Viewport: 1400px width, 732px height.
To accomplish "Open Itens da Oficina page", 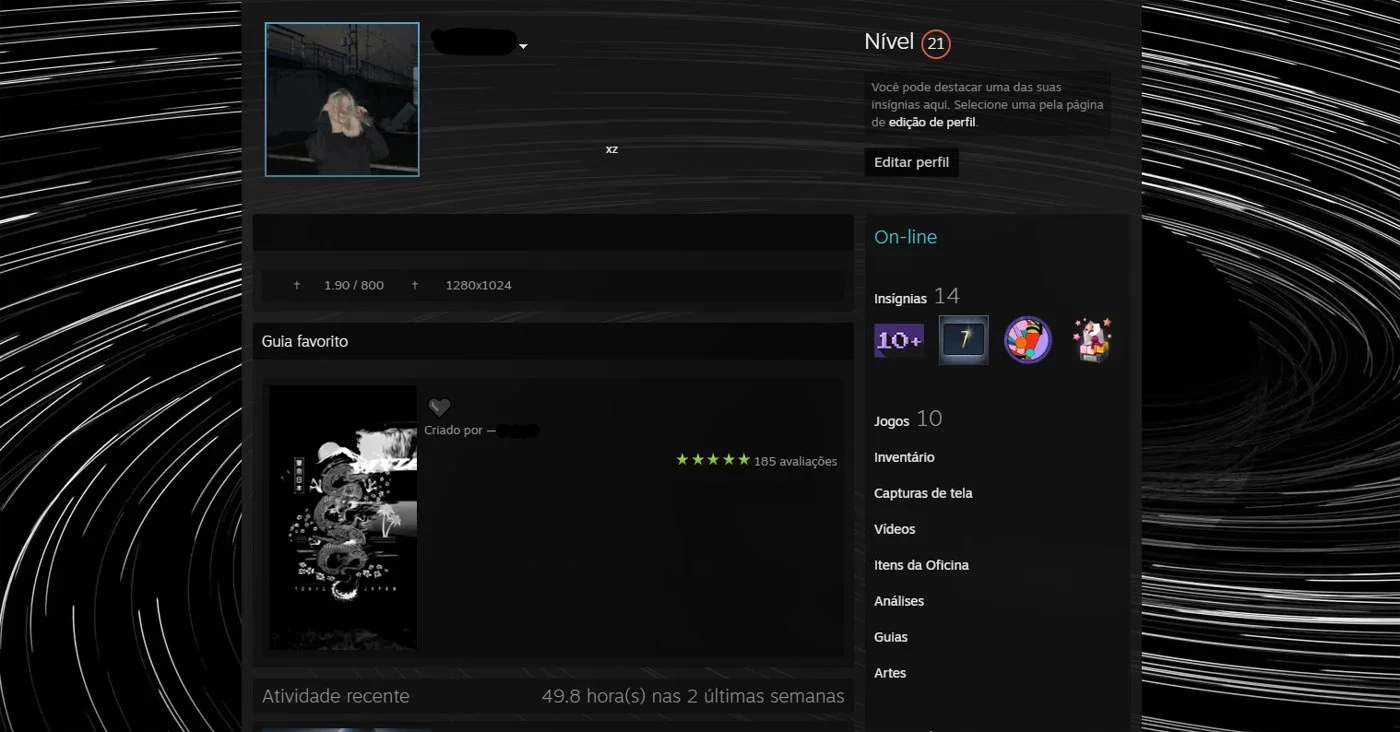I will click(x=921, y=565).
